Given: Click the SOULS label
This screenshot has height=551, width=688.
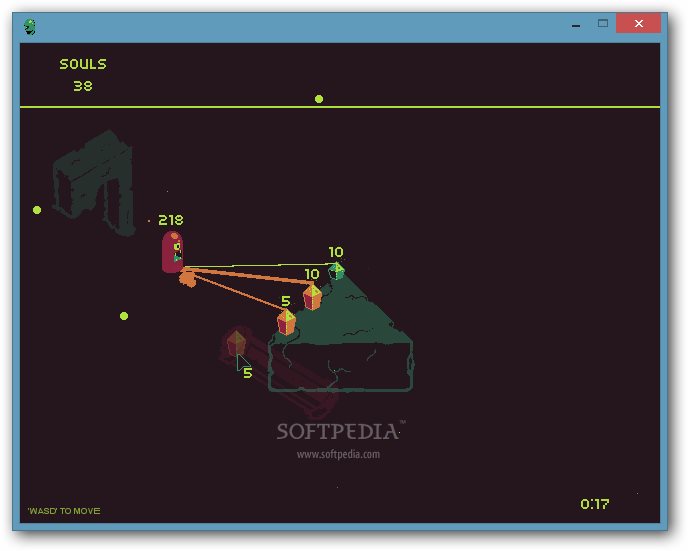Looking at the screenshot, I should (83, 64).
